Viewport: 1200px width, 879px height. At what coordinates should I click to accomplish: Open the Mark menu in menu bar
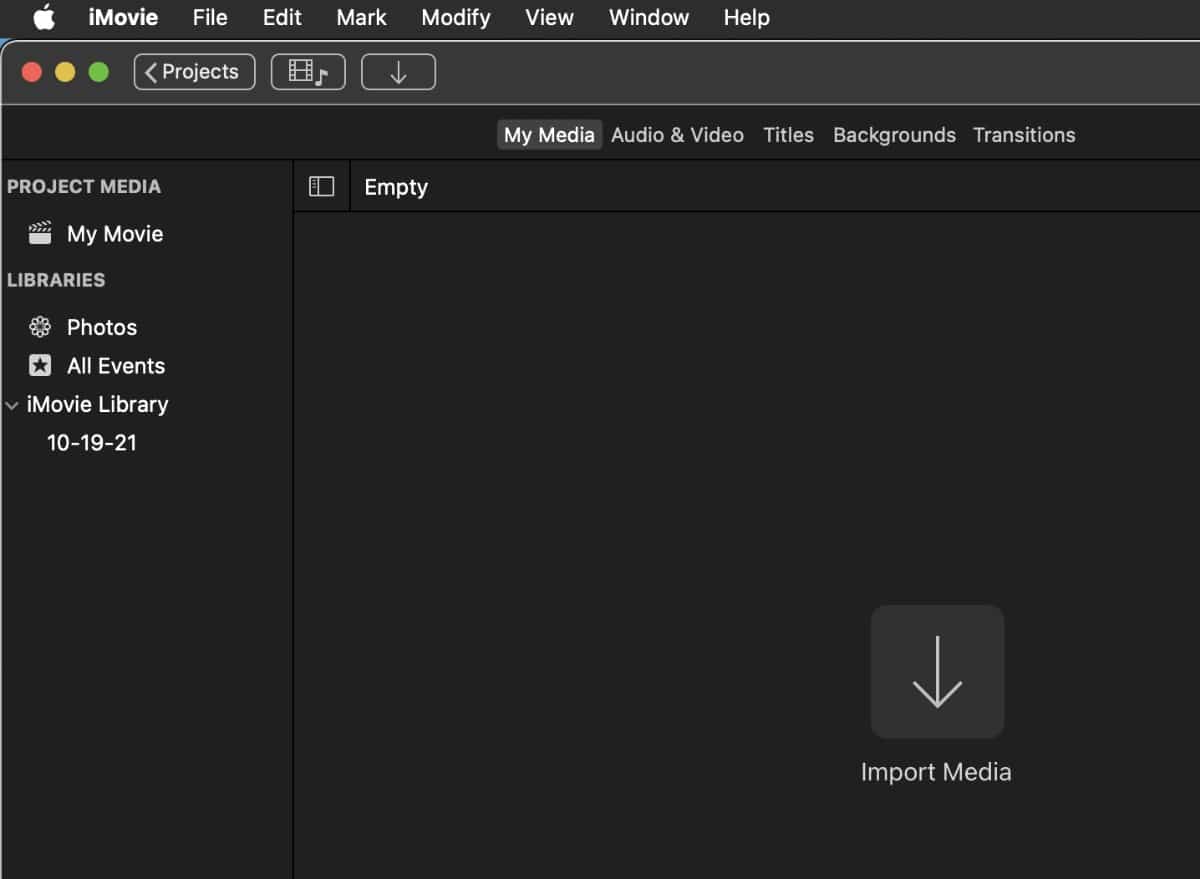pos(361,18)
